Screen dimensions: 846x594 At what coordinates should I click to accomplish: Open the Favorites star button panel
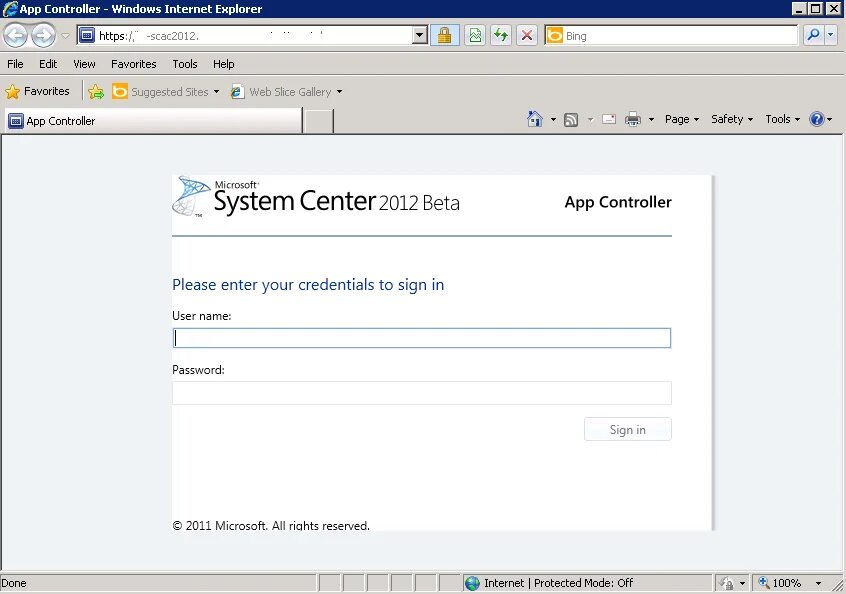(x=38, y=91)
